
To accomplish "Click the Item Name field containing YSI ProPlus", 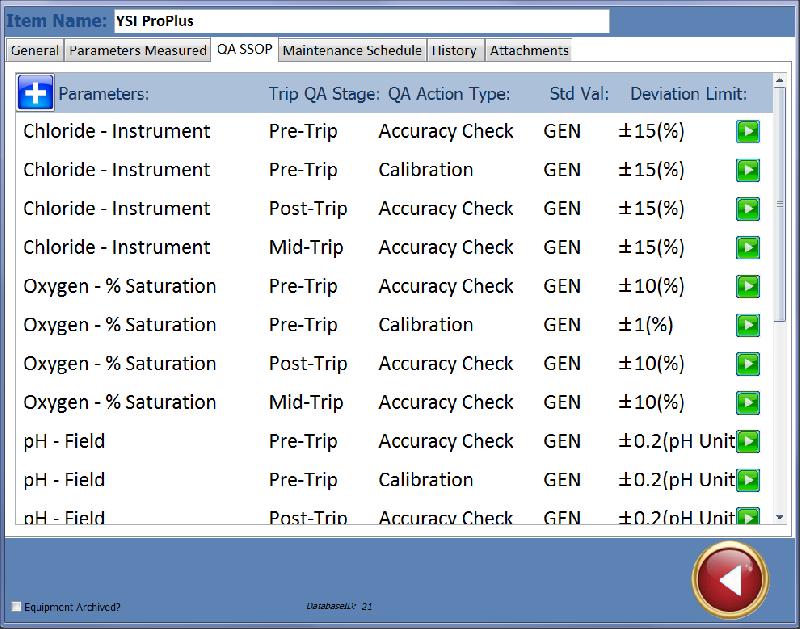I will click(x=362, y=21).
